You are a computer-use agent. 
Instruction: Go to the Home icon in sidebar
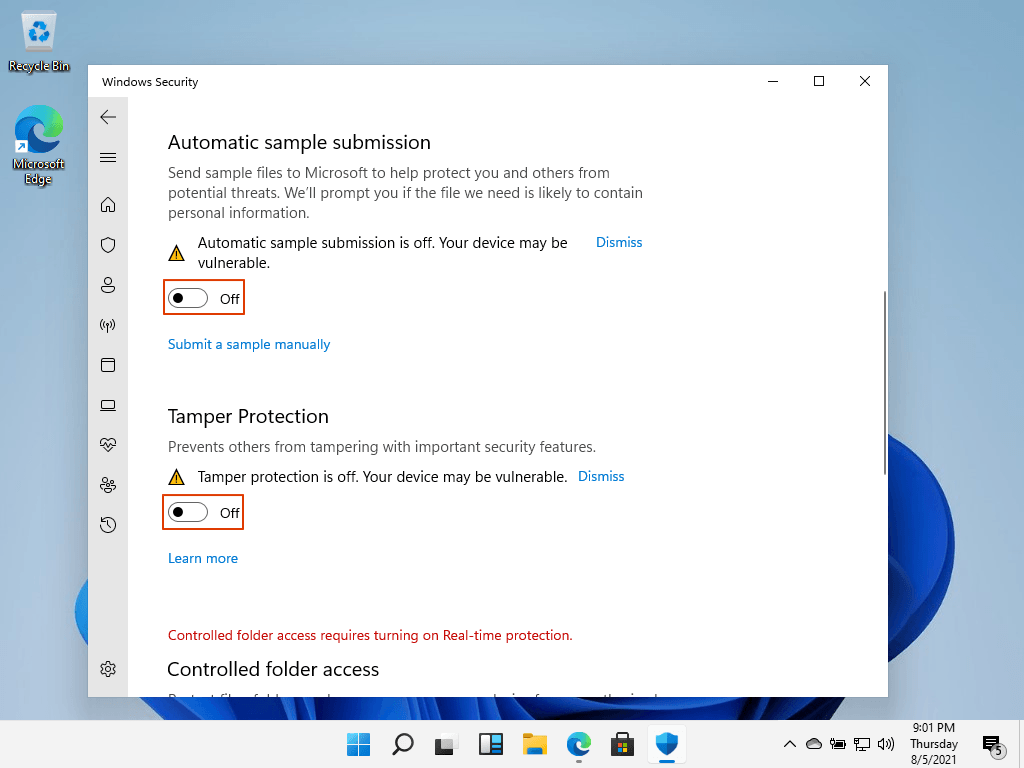coord(108,204)
